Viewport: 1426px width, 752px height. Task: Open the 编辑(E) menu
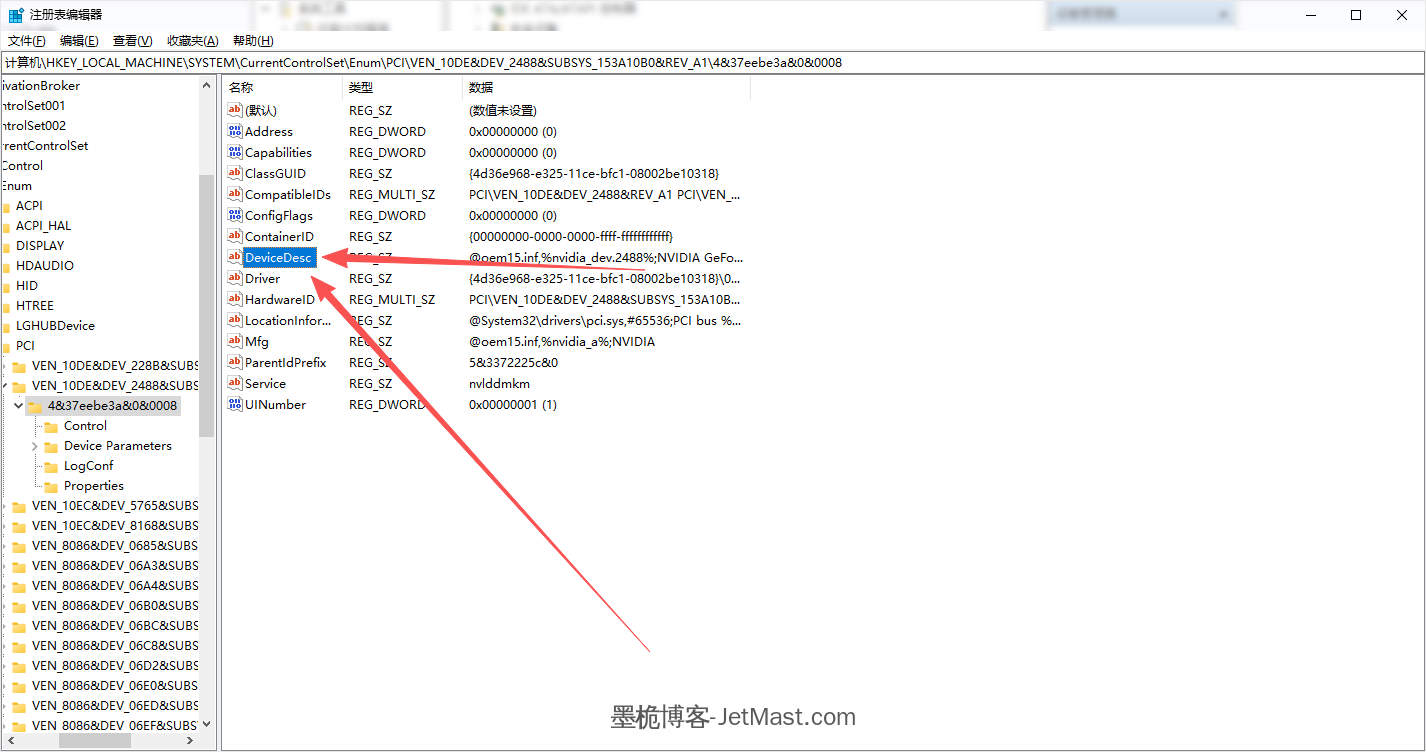click(x=79, y=41)
